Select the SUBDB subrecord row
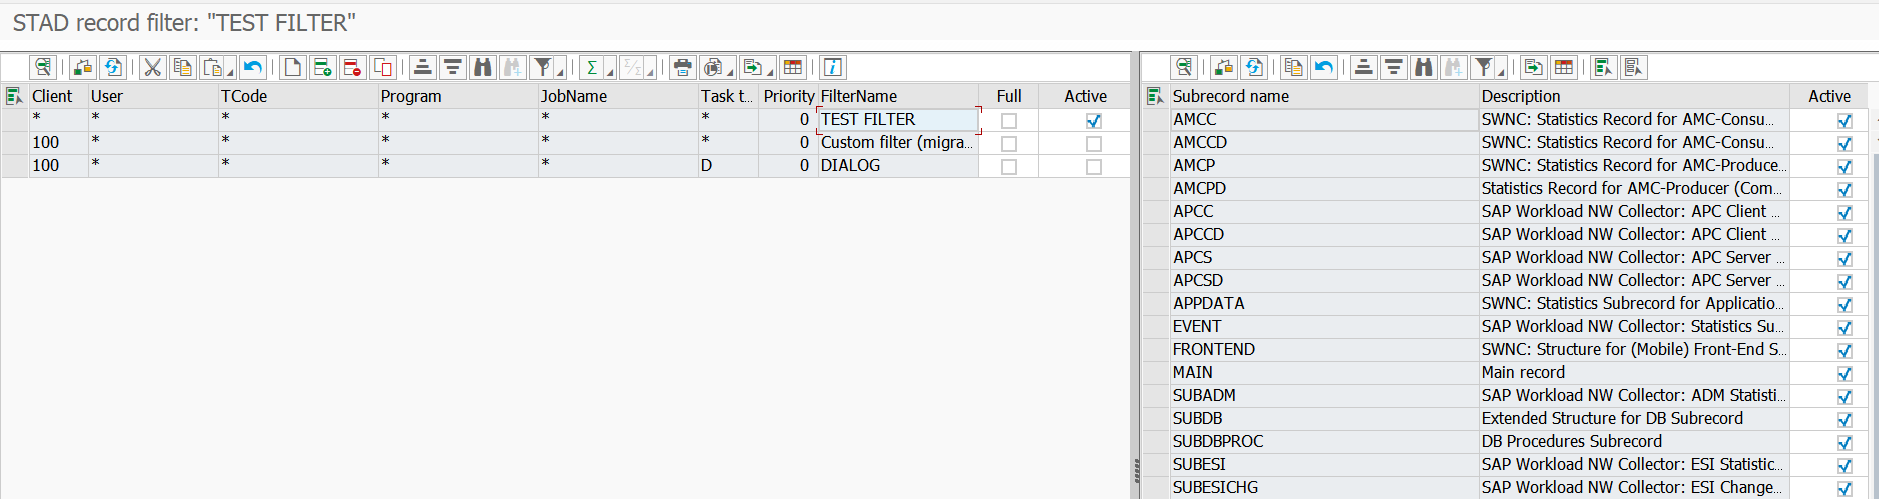 [1197, 418]
